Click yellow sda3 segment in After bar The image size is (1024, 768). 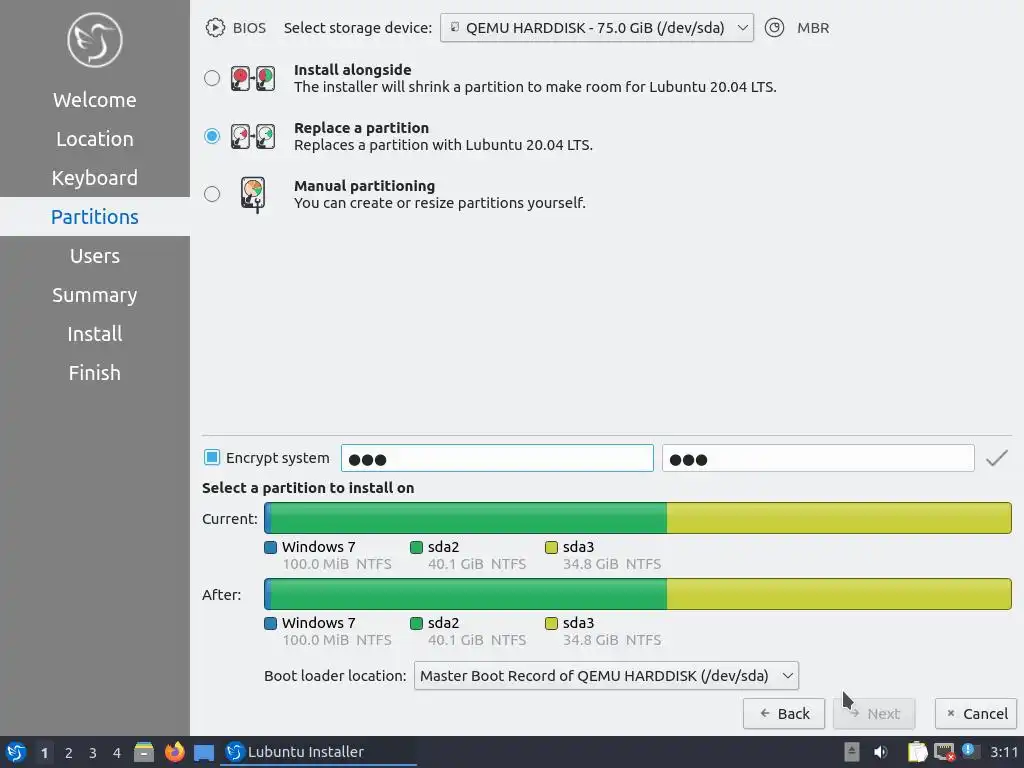pyautogui.click(x=839, y=594)
